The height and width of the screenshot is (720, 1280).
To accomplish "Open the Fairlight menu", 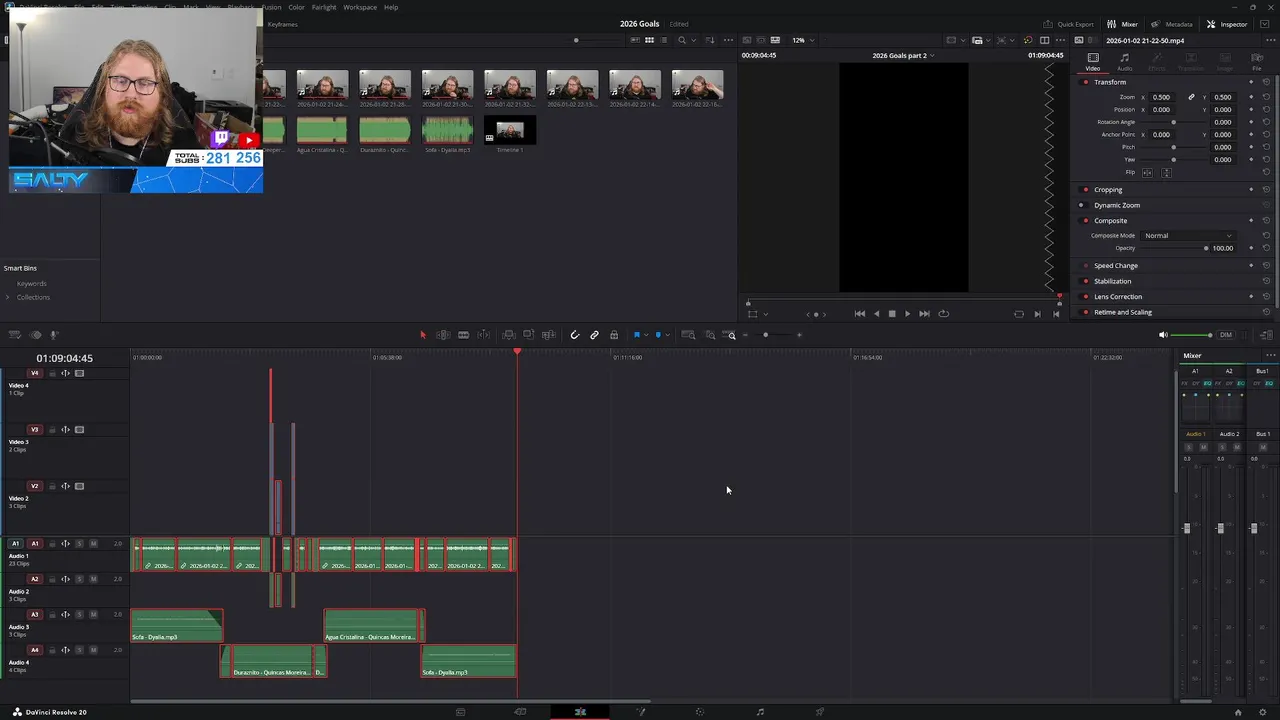I will point(324,7).
